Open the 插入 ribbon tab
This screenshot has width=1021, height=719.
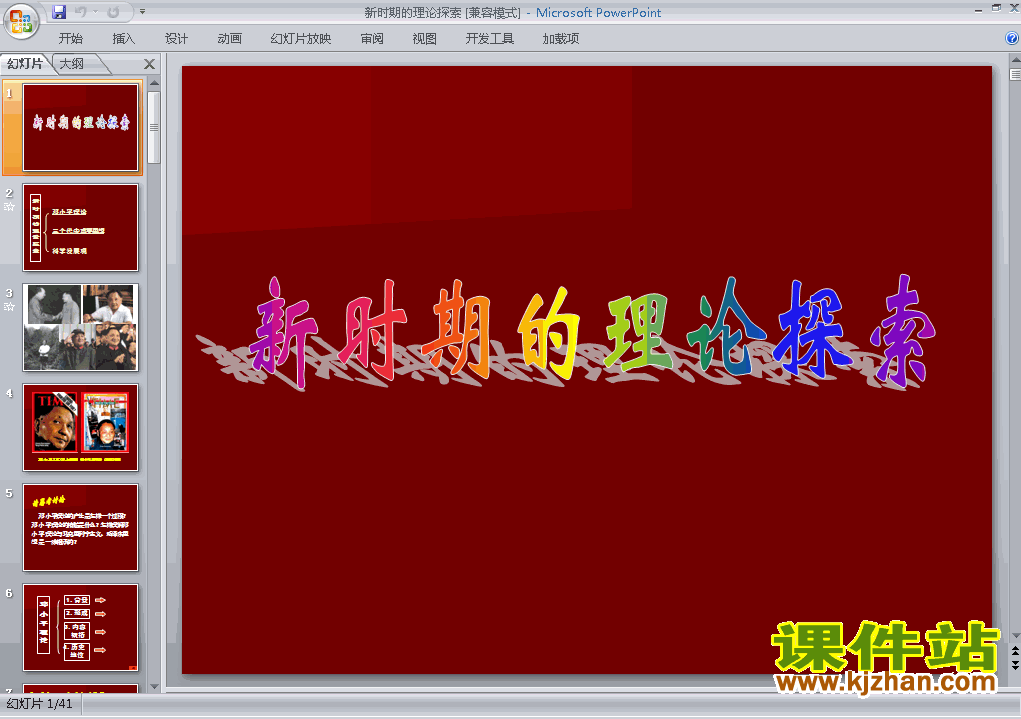pos(124,38)
